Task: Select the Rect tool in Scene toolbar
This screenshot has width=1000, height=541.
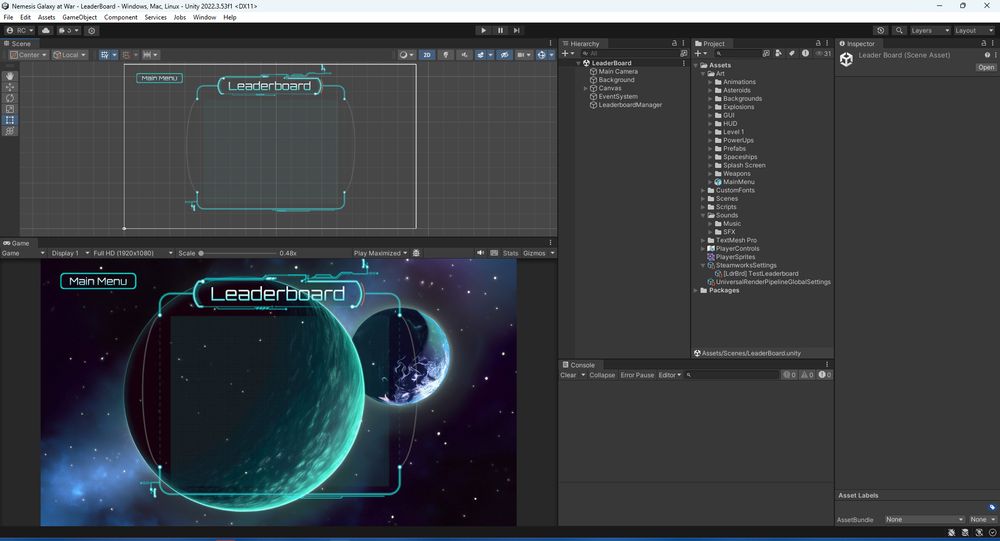Action: (10, 120)
